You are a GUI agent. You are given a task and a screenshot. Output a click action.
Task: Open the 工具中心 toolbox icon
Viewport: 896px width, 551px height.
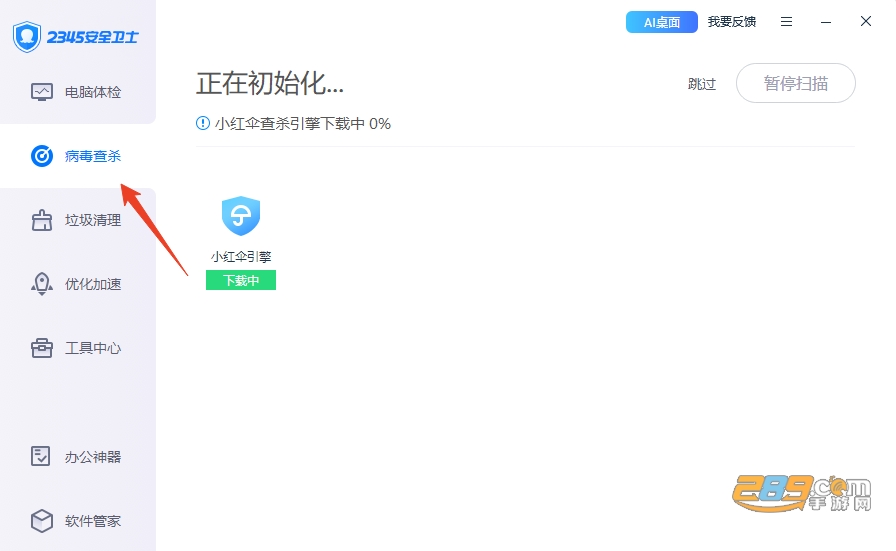[42, 348]
